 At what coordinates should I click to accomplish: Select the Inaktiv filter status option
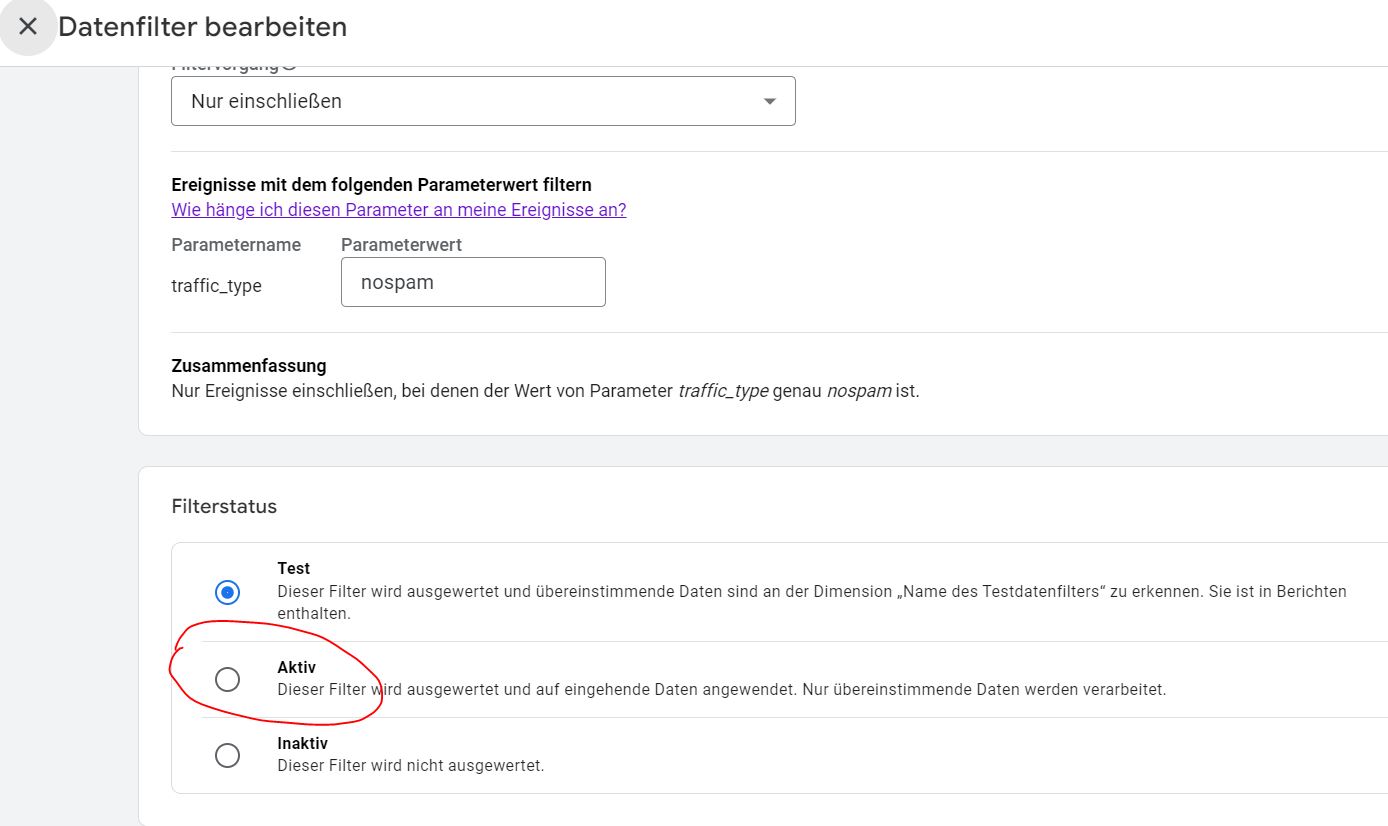click(x=227, y=755)
